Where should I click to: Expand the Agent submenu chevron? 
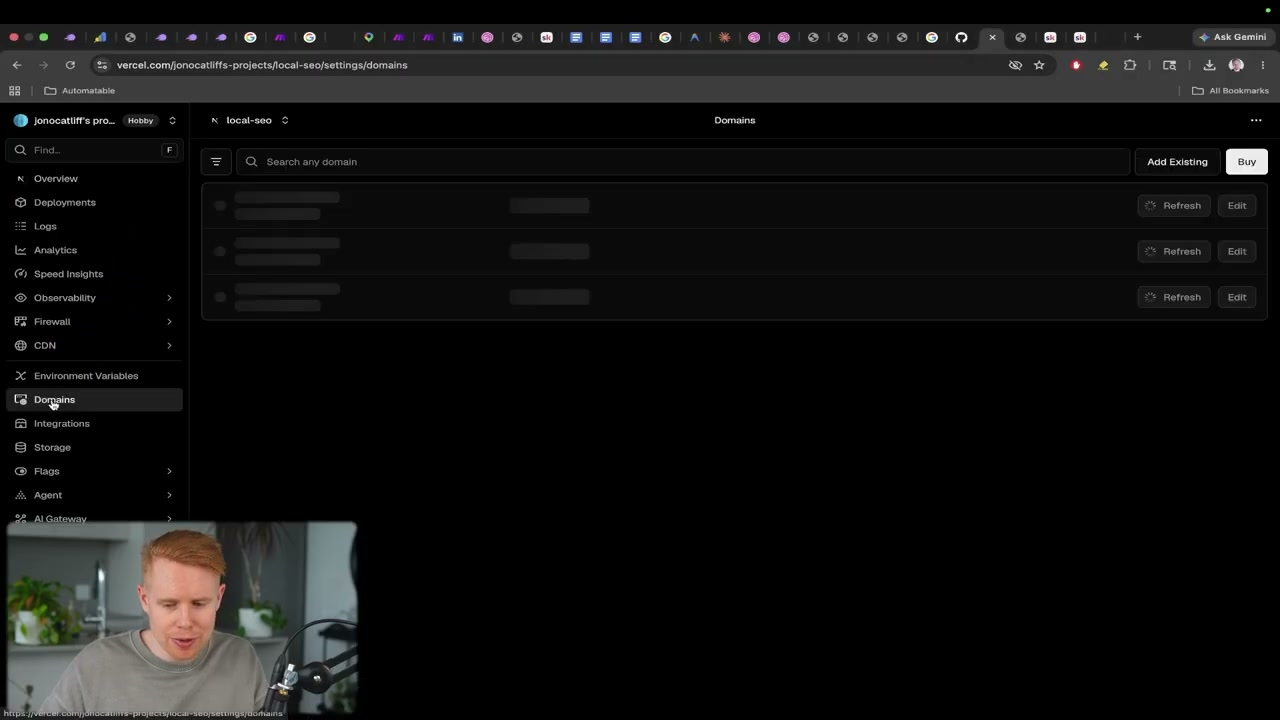coord(169,496)
